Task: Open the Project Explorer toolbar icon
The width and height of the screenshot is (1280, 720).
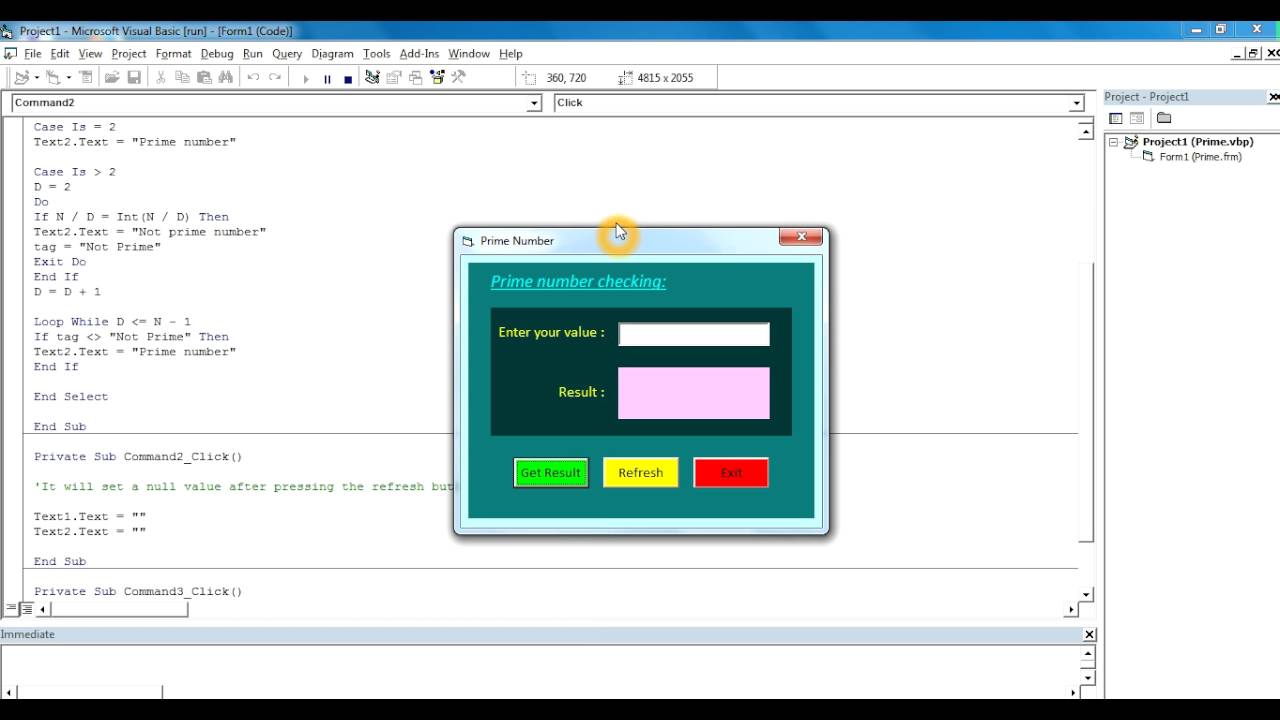Action: [372, 77]
